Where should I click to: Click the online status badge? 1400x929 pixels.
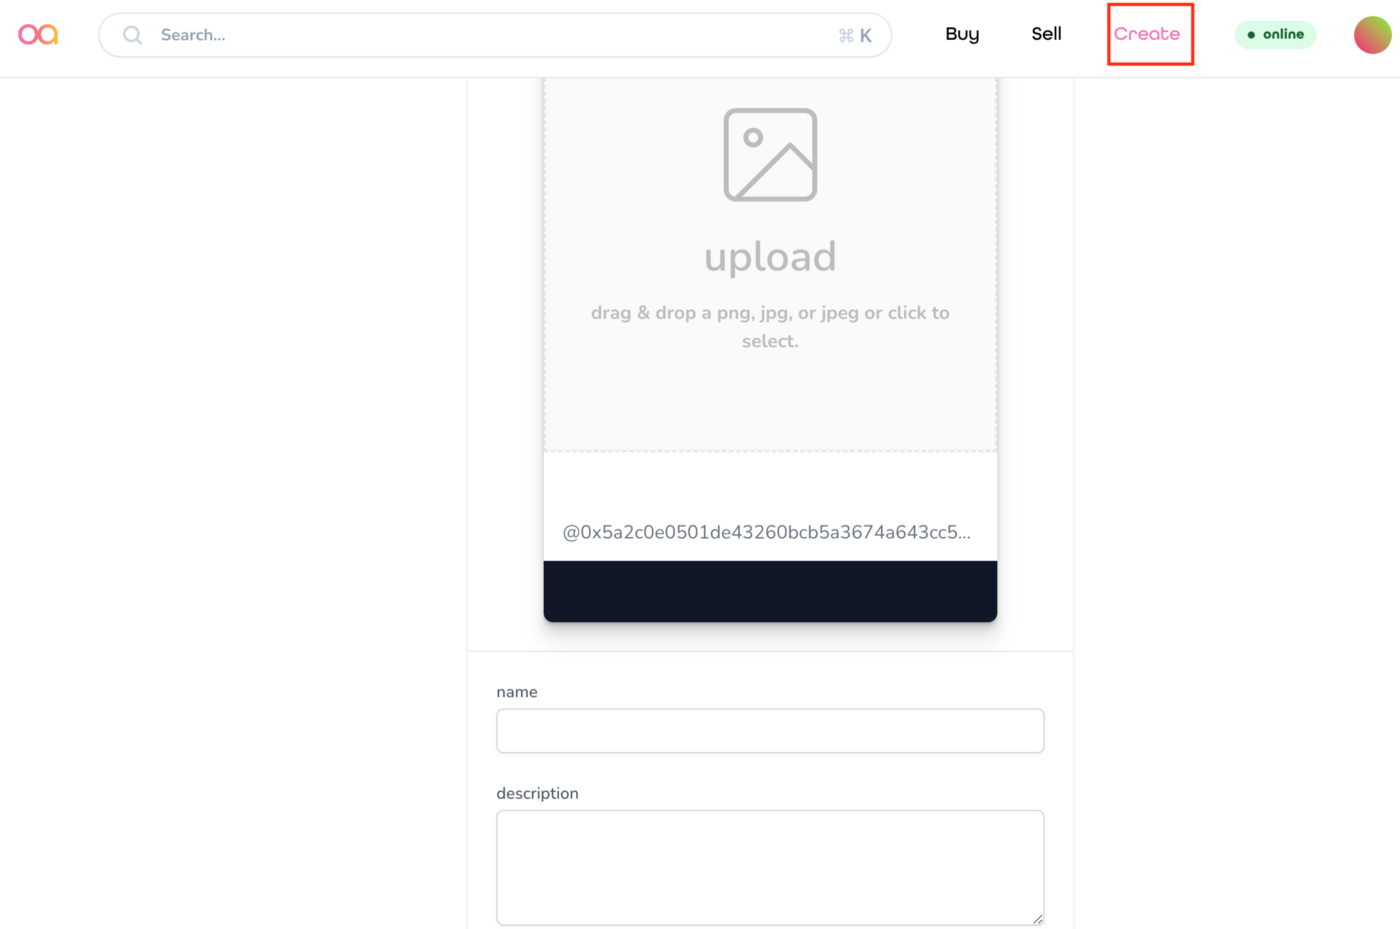coord(1275,34)
